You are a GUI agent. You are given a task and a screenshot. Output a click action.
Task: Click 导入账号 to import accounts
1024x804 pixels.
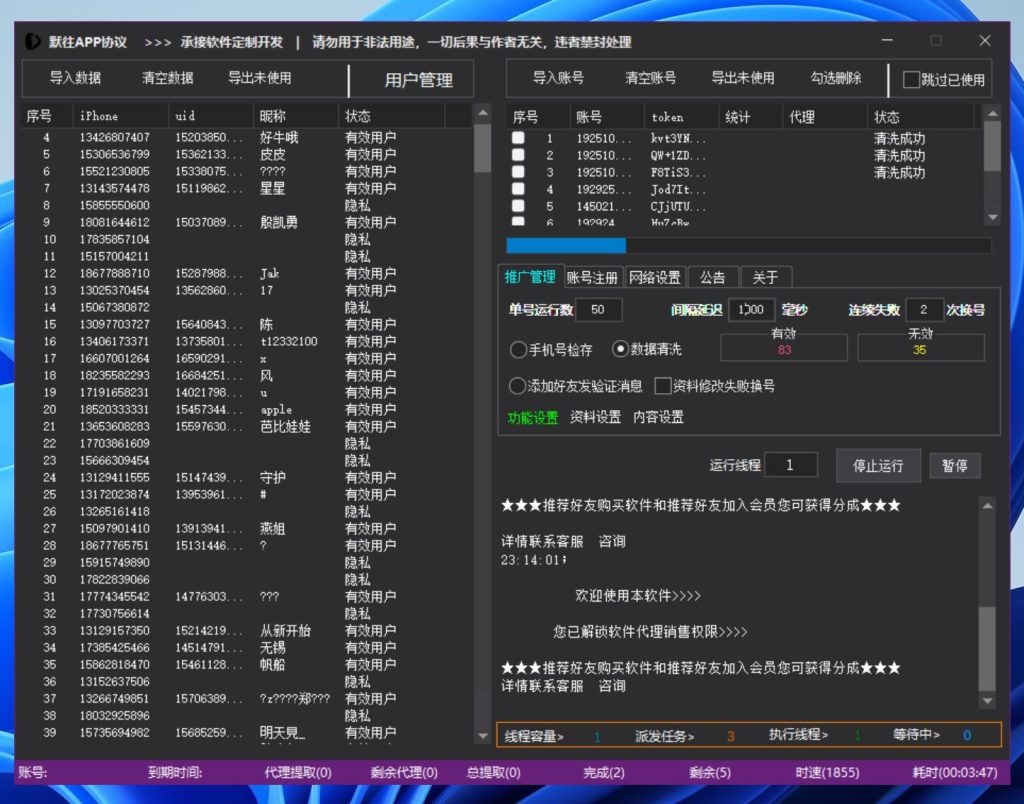click(x=558, y=78)
